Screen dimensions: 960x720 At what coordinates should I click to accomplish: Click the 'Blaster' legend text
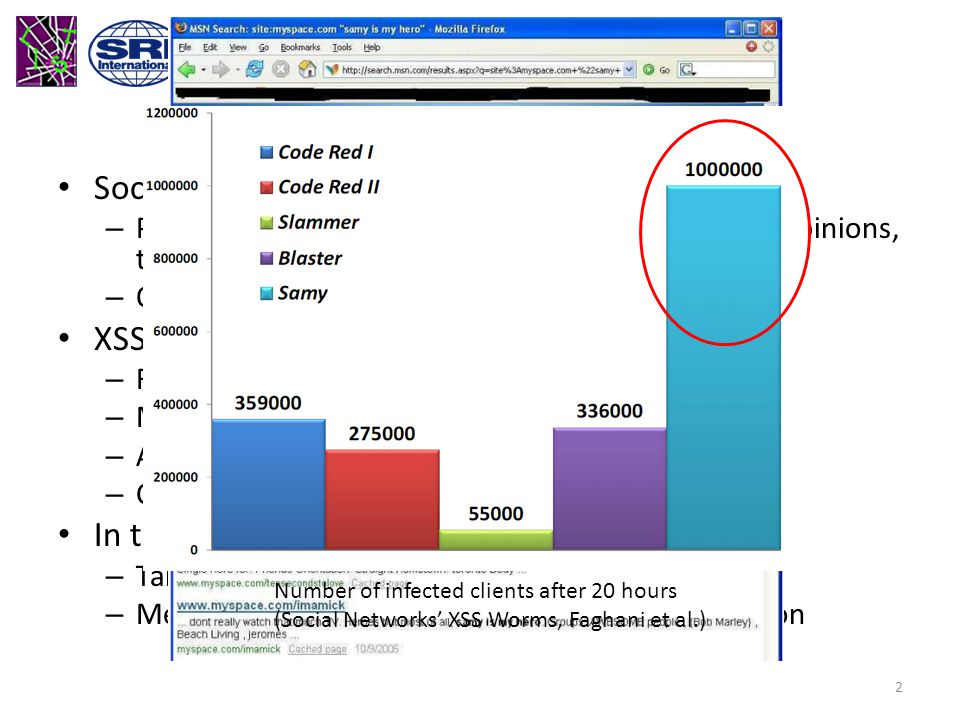pos(310,258)
